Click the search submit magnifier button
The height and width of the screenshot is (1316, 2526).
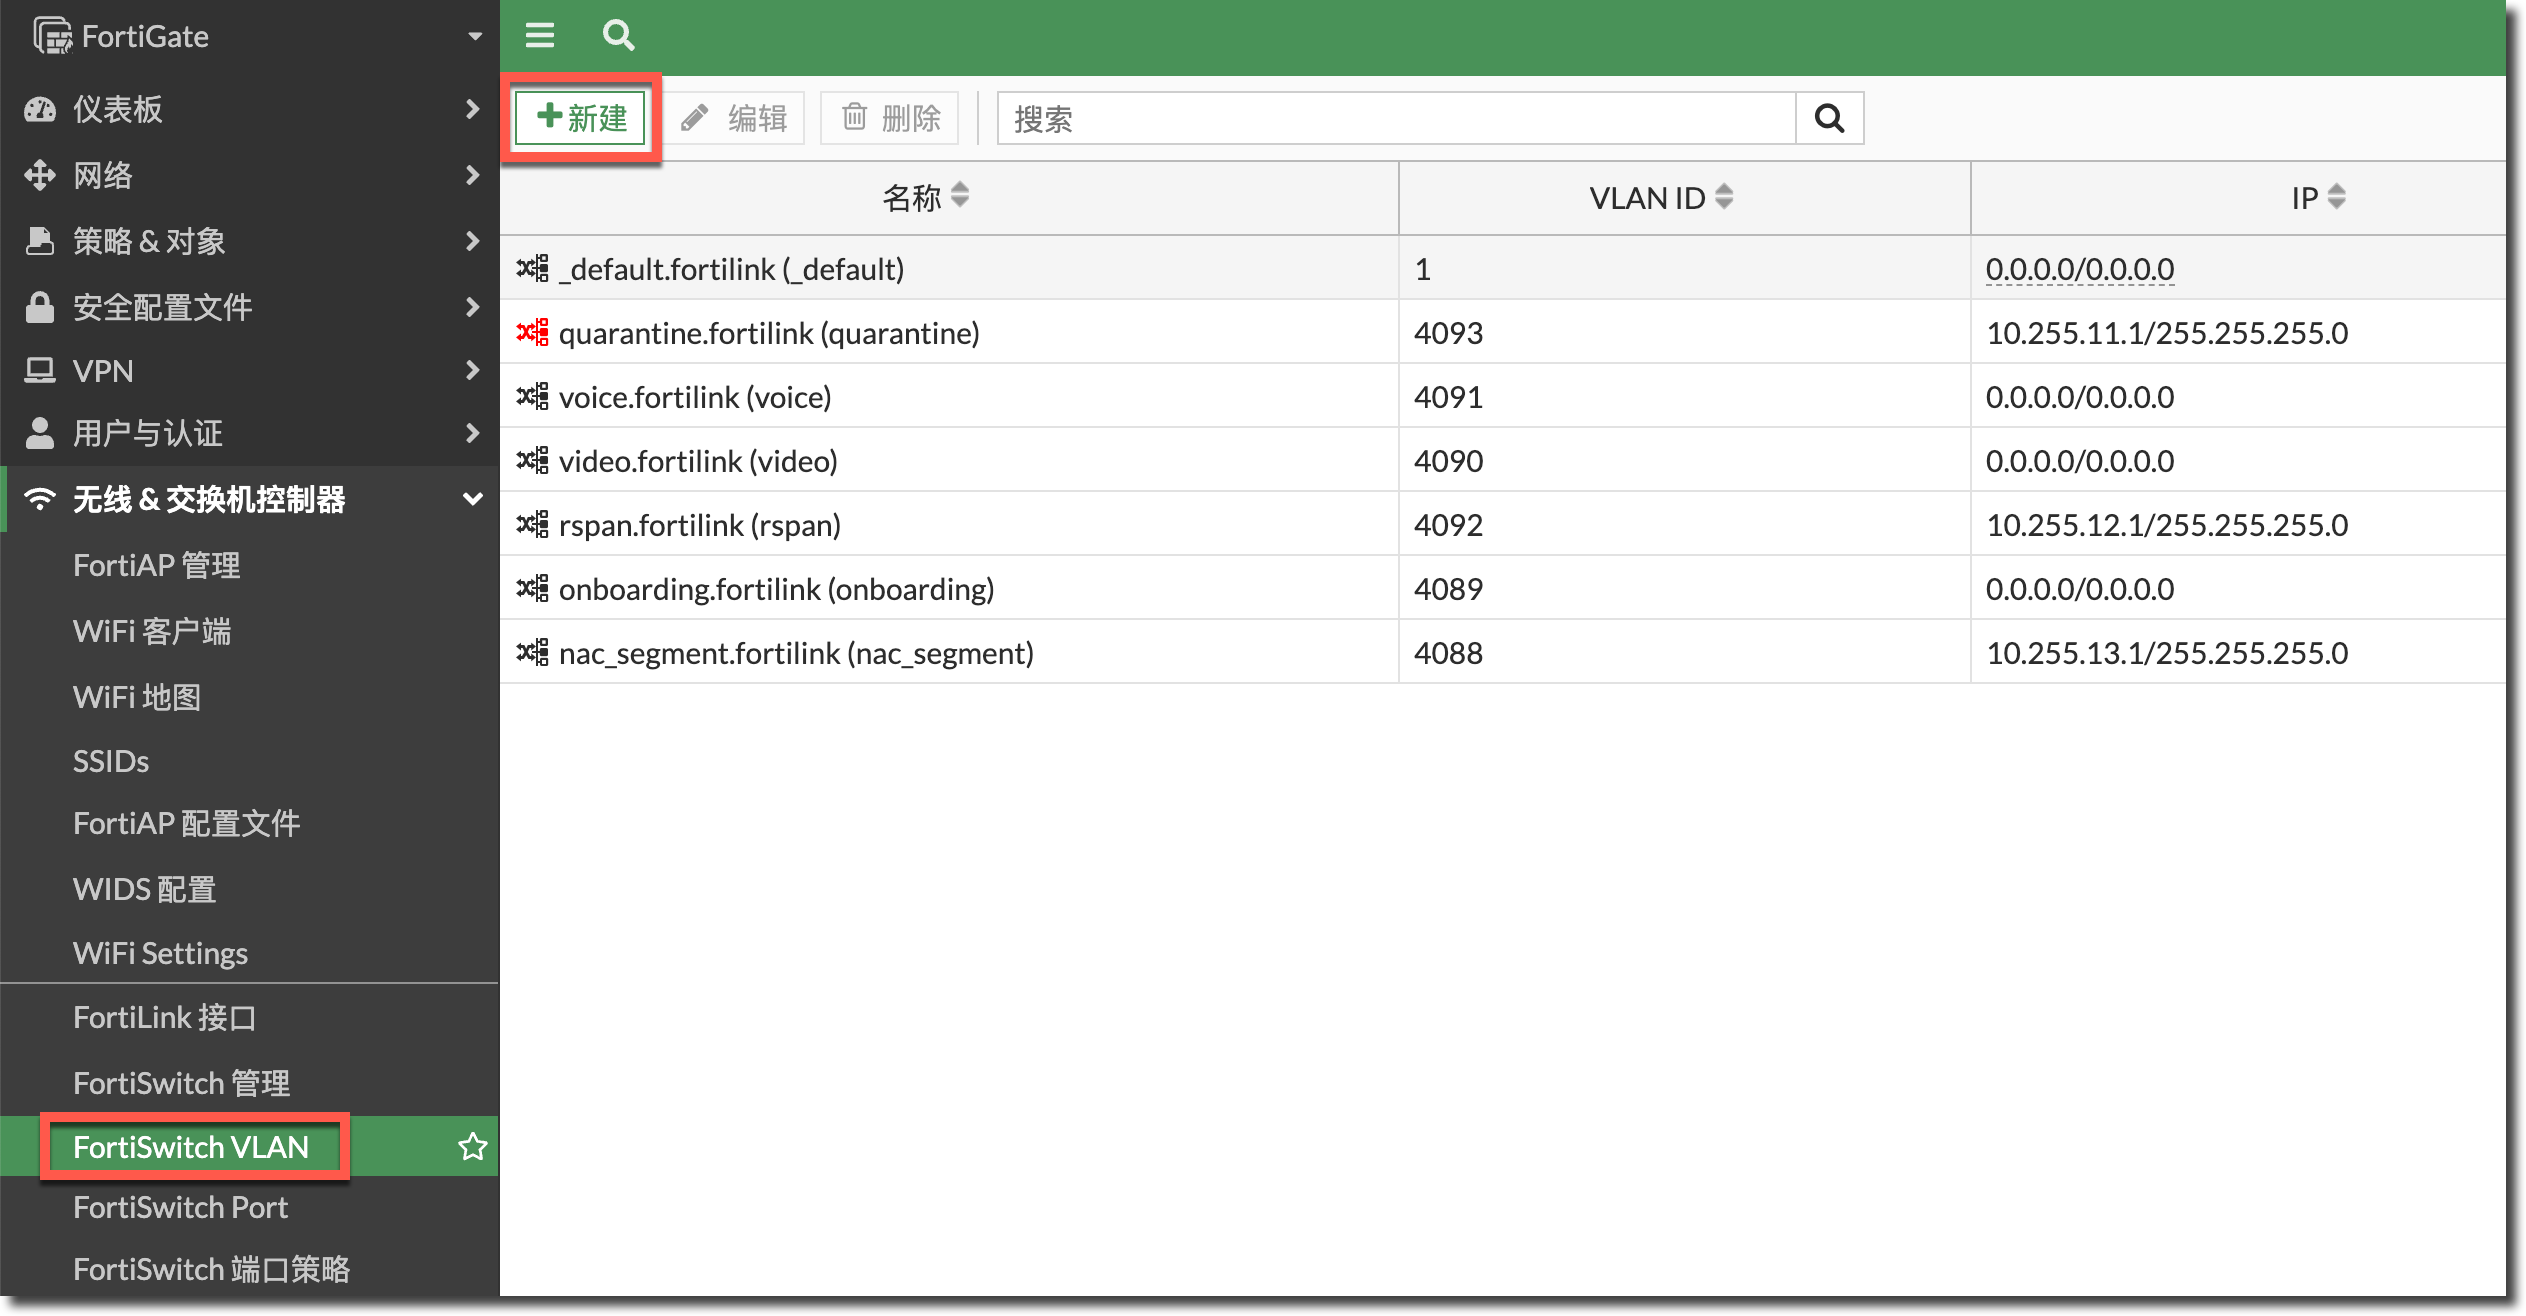pos(1829,118)
